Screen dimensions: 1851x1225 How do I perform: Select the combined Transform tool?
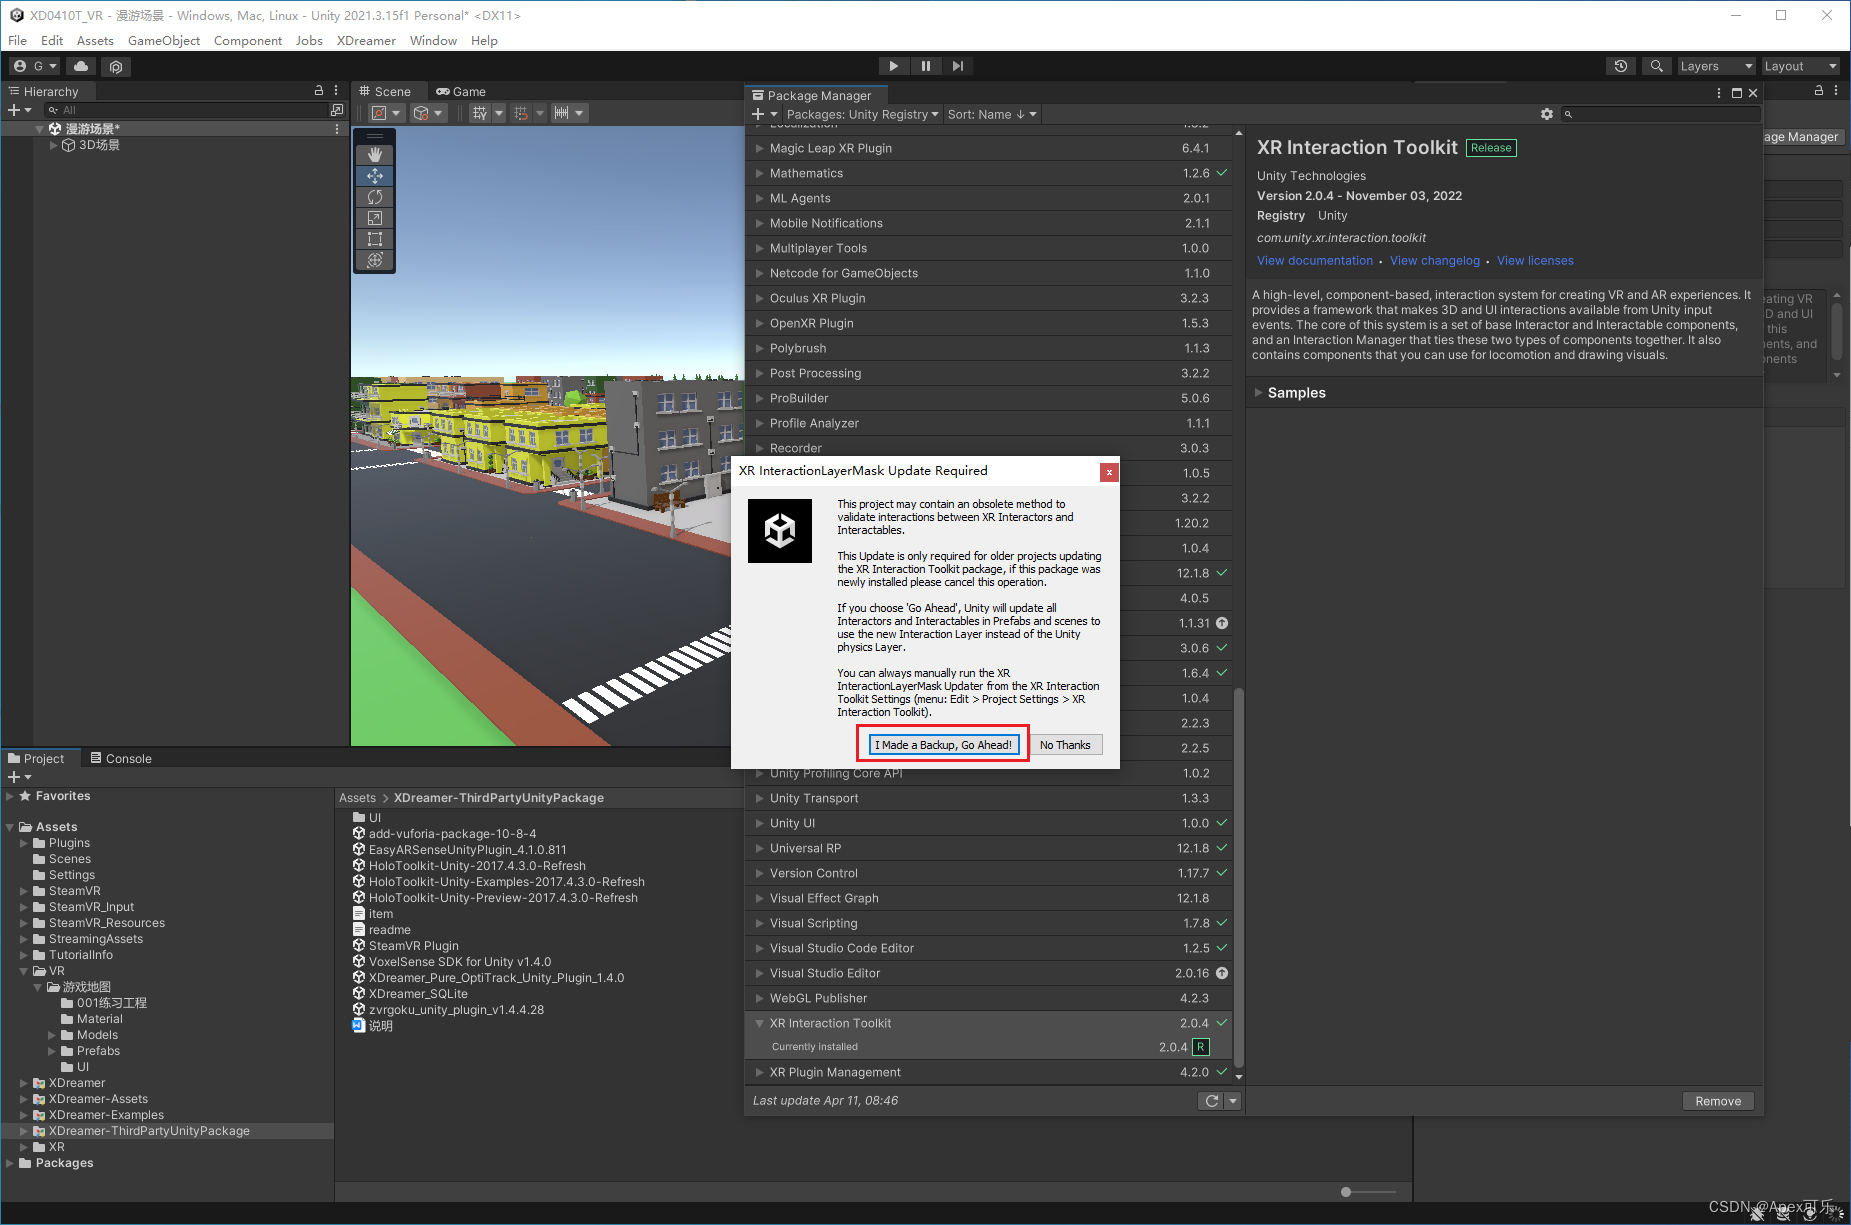click(375, 260)
